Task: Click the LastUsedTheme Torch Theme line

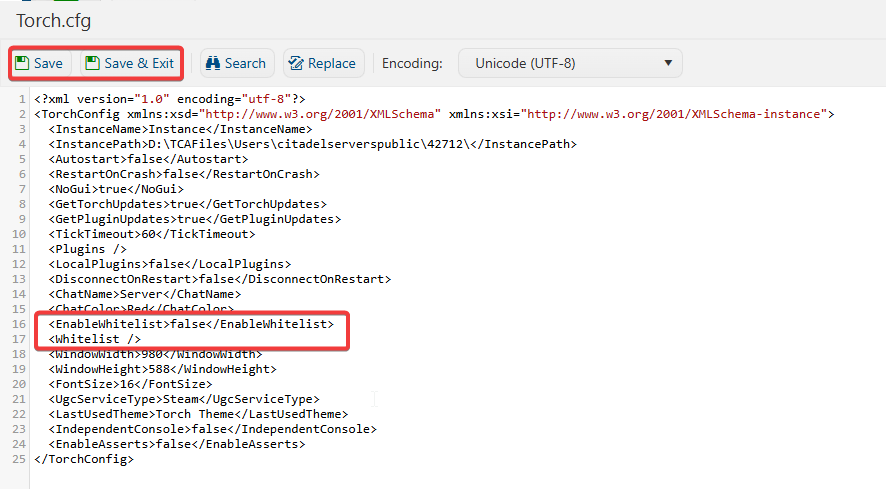Action: click(x=198, y=414)
